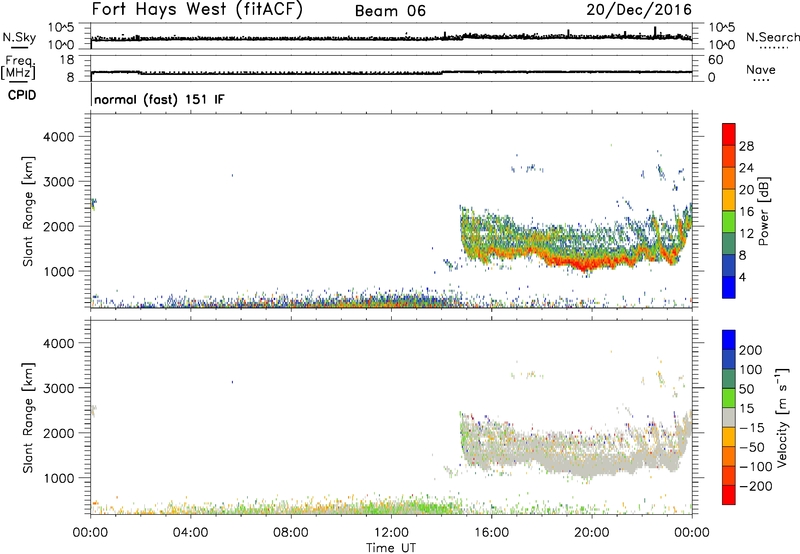Screen dimensions: 800x554
Task: Click the 'Time UT' axis title
Action: [x=391, y=548]
